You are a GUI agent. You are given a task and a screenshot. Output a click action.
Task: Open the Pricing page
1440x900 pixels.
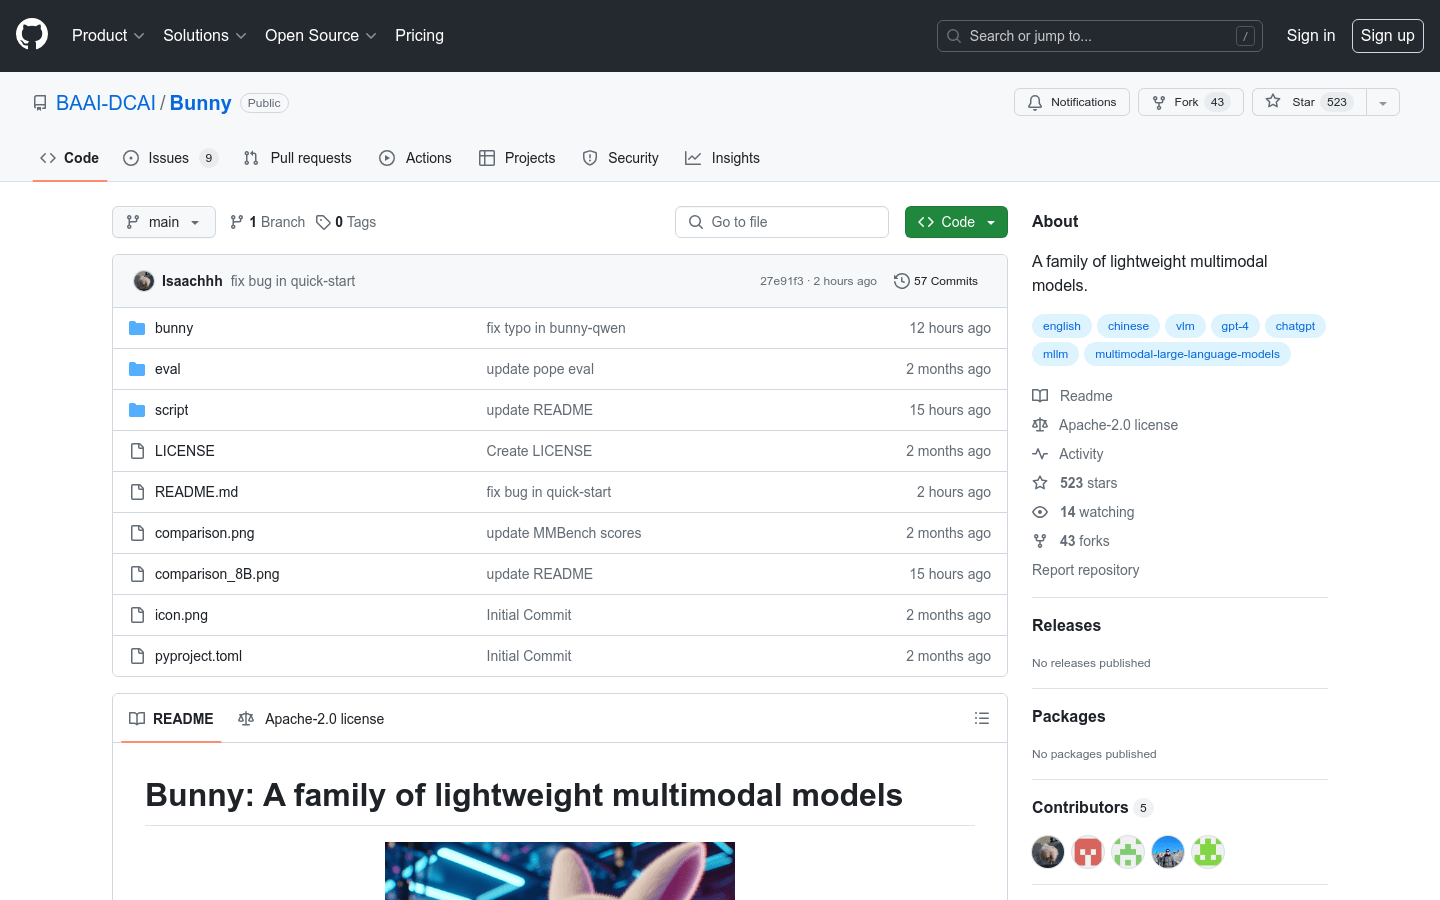[419, 35]
